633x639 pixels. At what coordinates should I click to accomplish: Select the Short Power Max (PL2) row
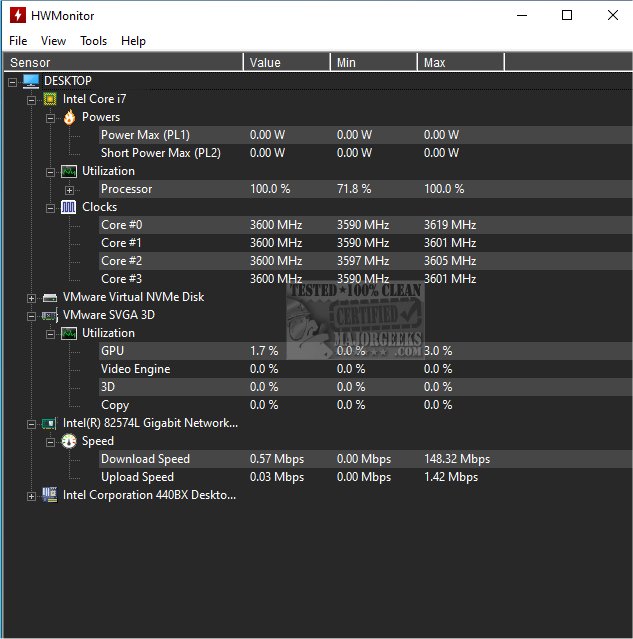365,153
